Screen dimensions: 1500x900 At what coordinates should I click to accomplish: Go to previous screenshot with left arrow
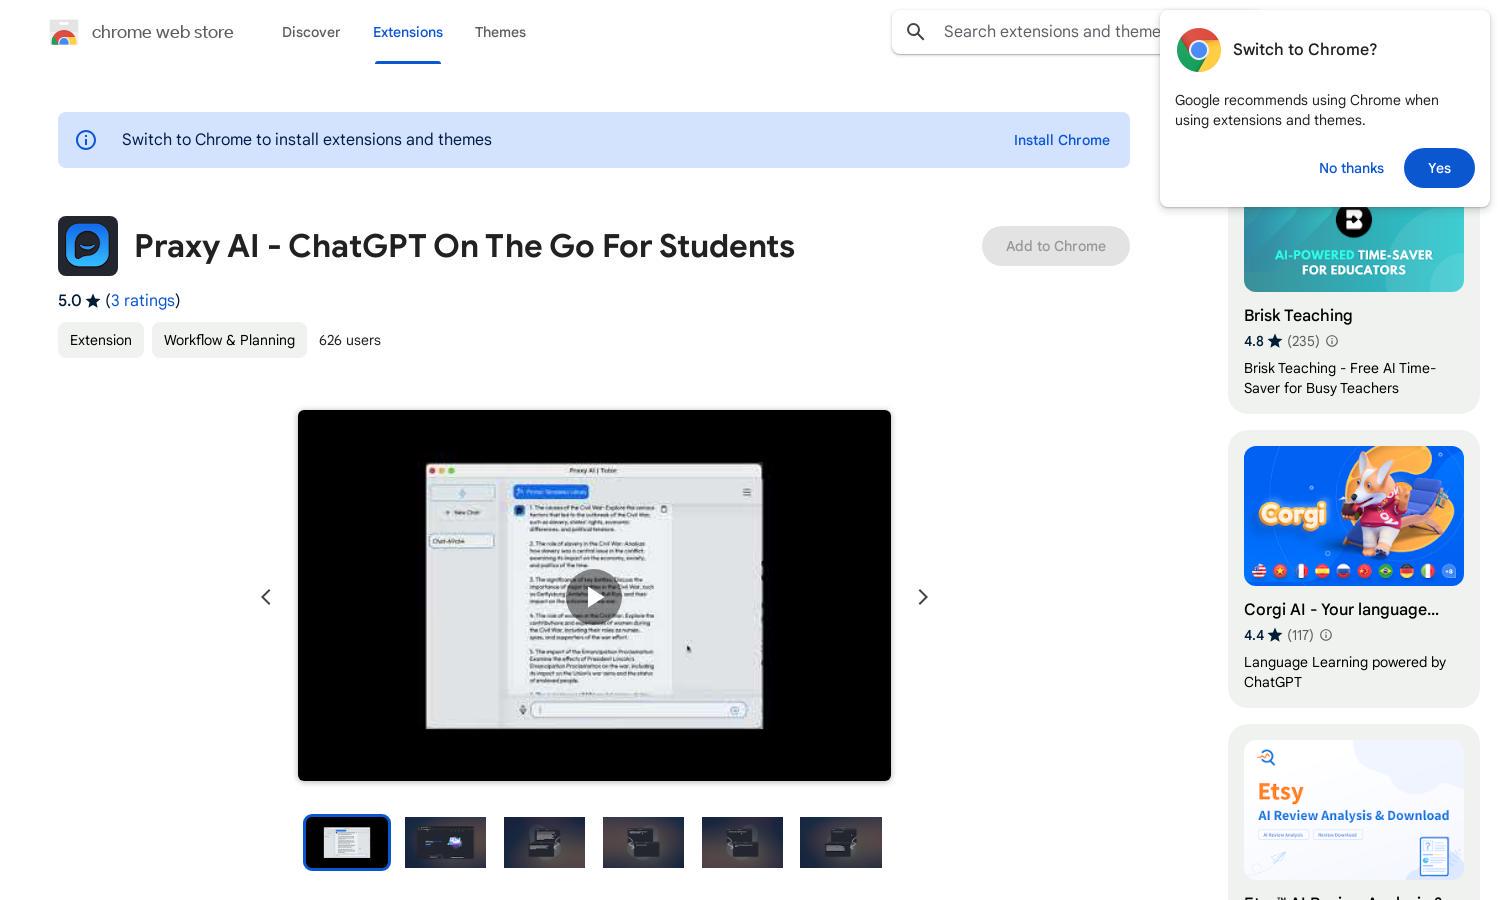coord(266,597)
